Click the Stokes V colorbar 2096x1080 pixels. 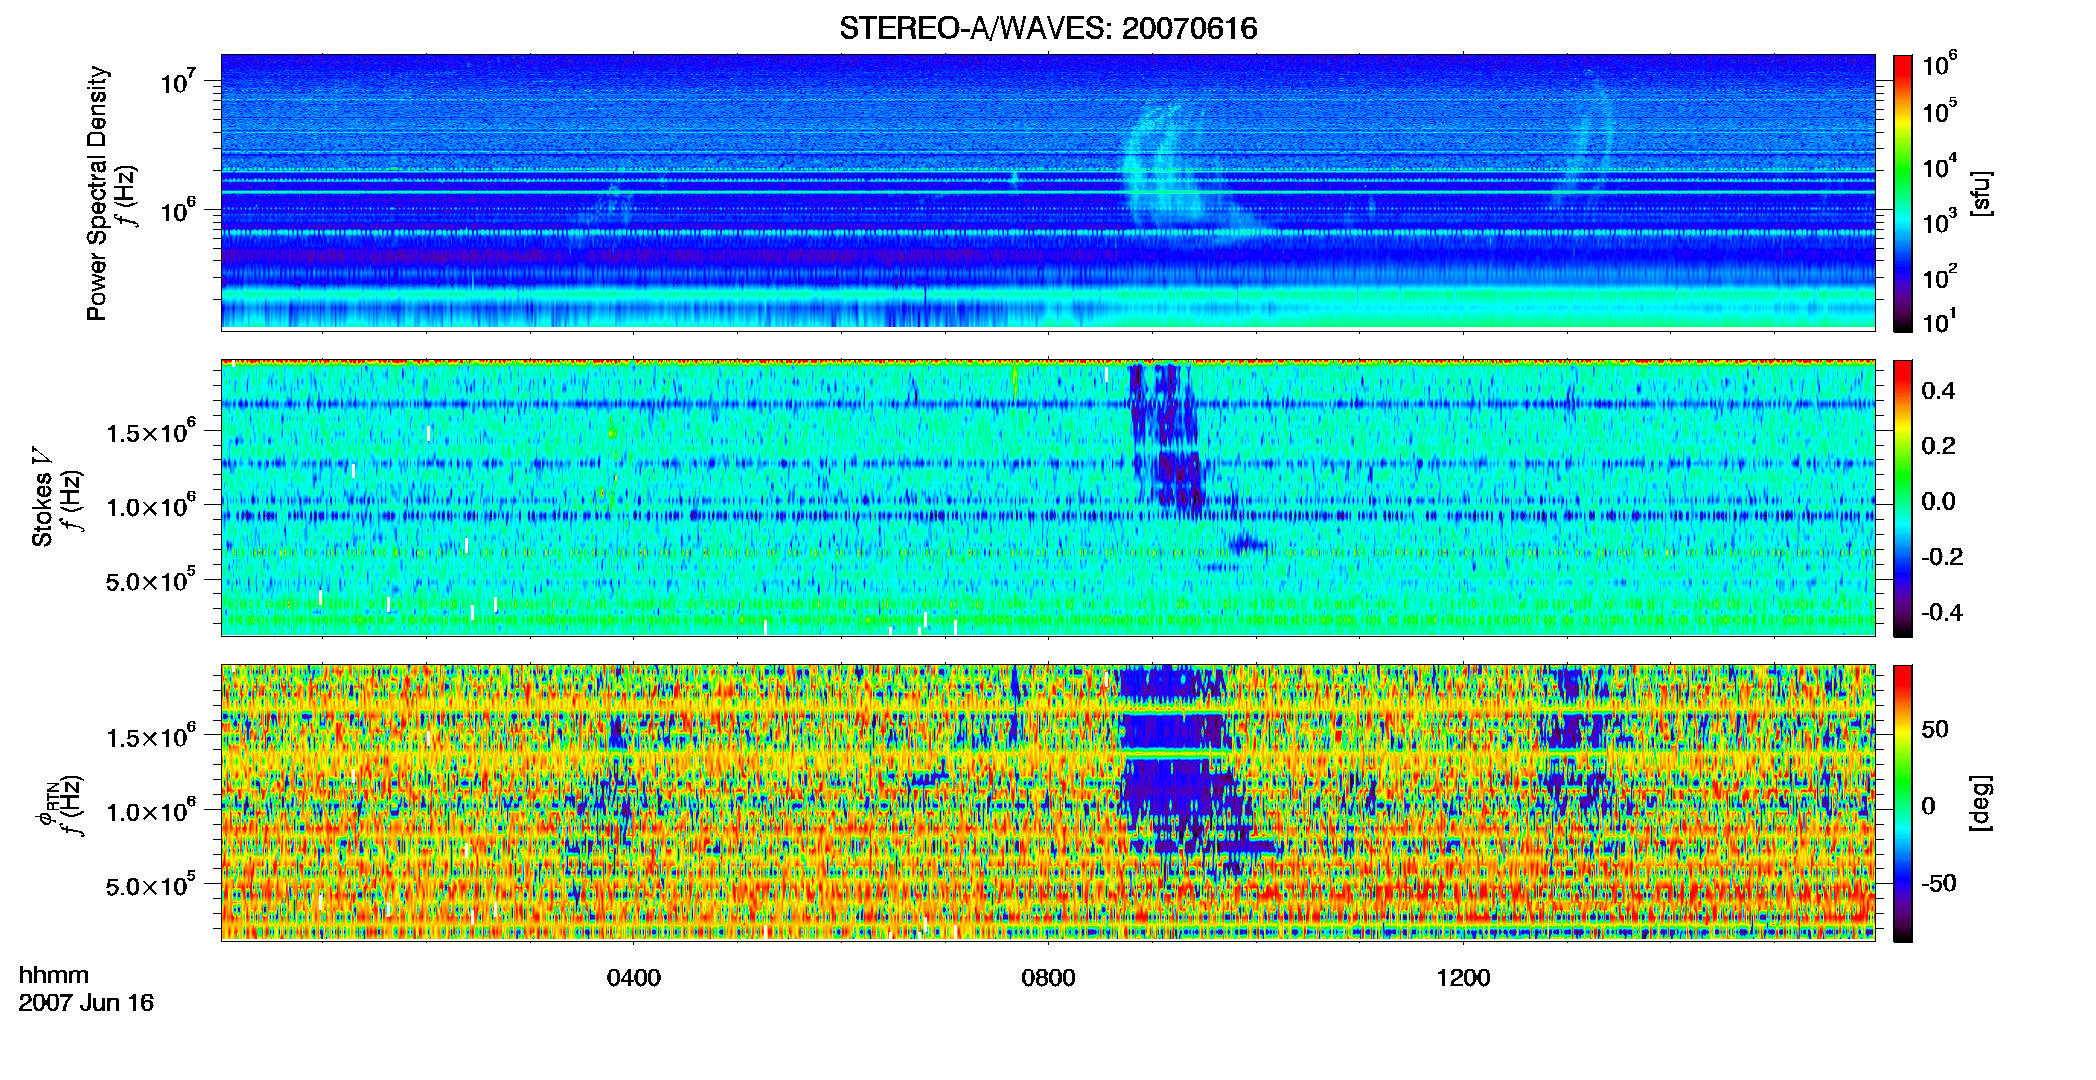(1903, 498)
